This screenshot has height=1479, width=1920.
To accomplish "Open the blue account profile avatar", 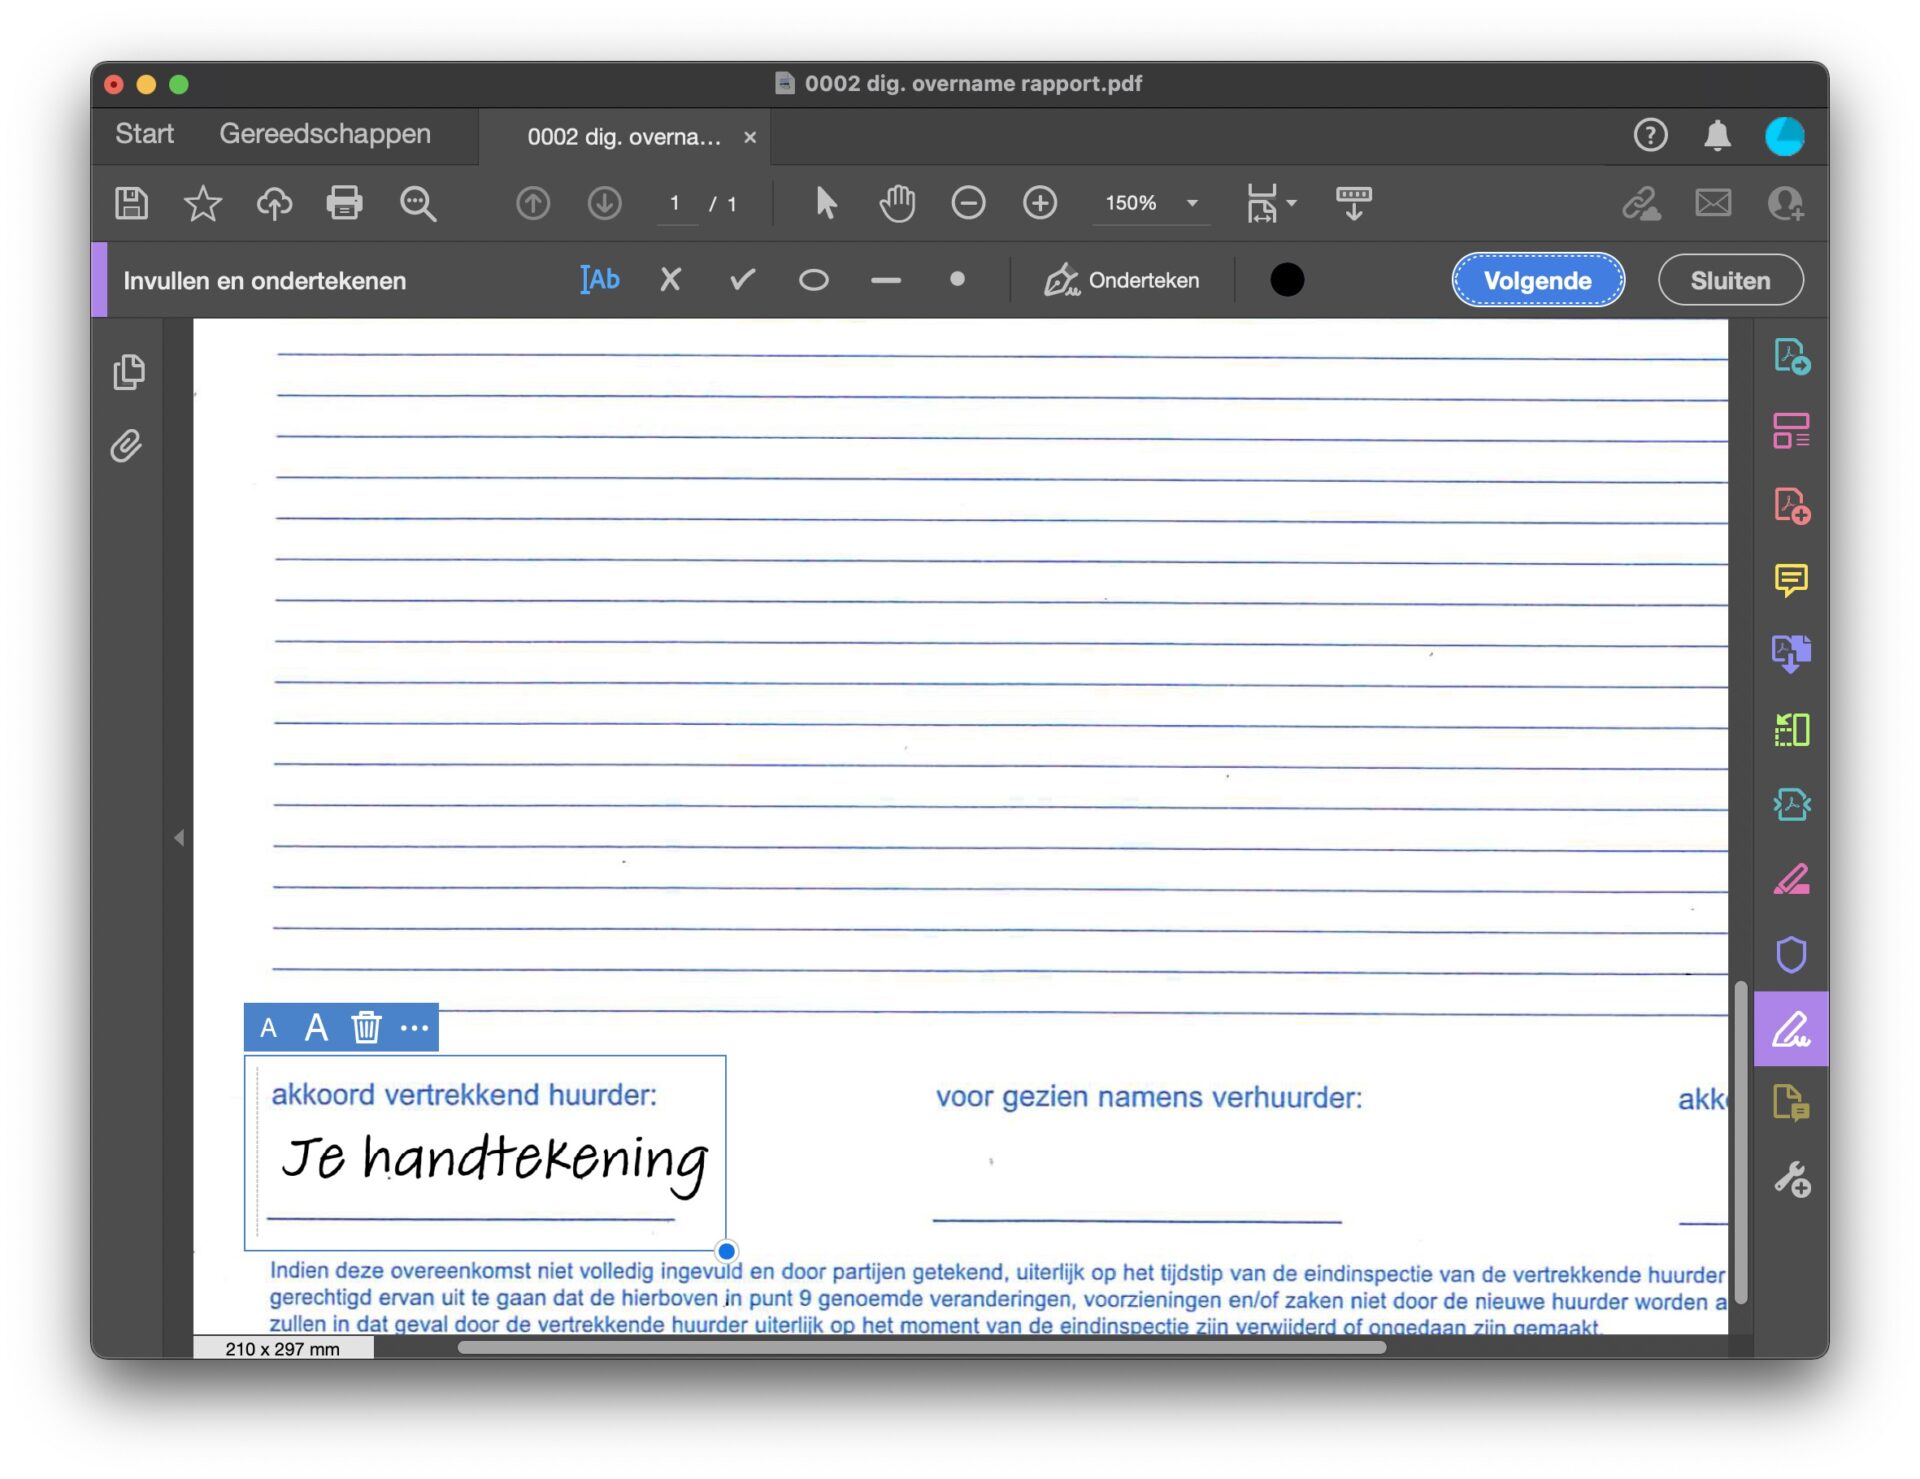I will coord(1784,136).
